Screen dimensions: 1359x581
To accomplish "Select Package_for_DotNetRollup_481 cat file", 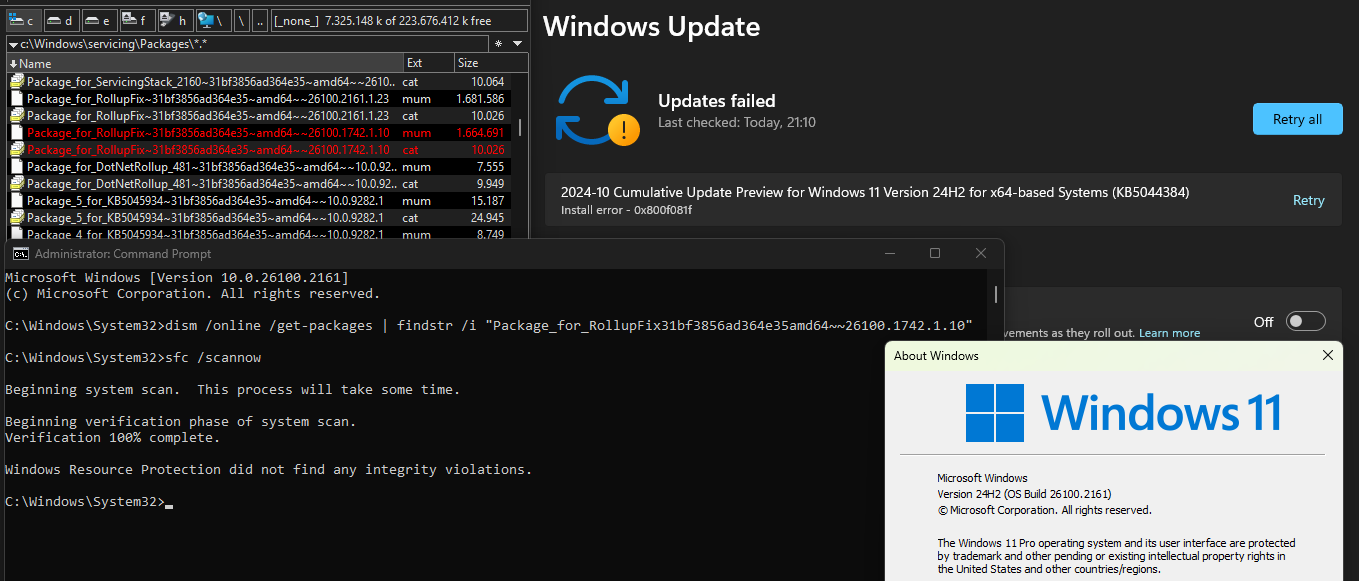I will (258, 183).
